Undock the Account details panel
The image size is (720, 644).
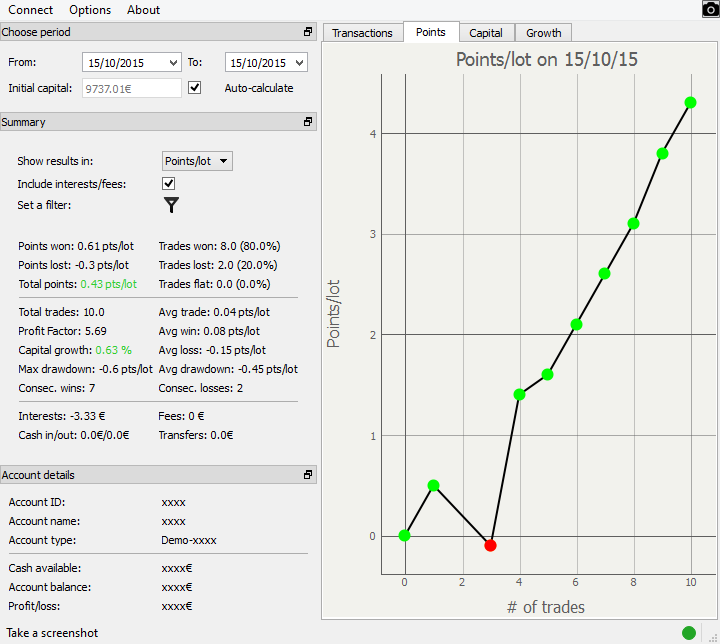[308, 475]
